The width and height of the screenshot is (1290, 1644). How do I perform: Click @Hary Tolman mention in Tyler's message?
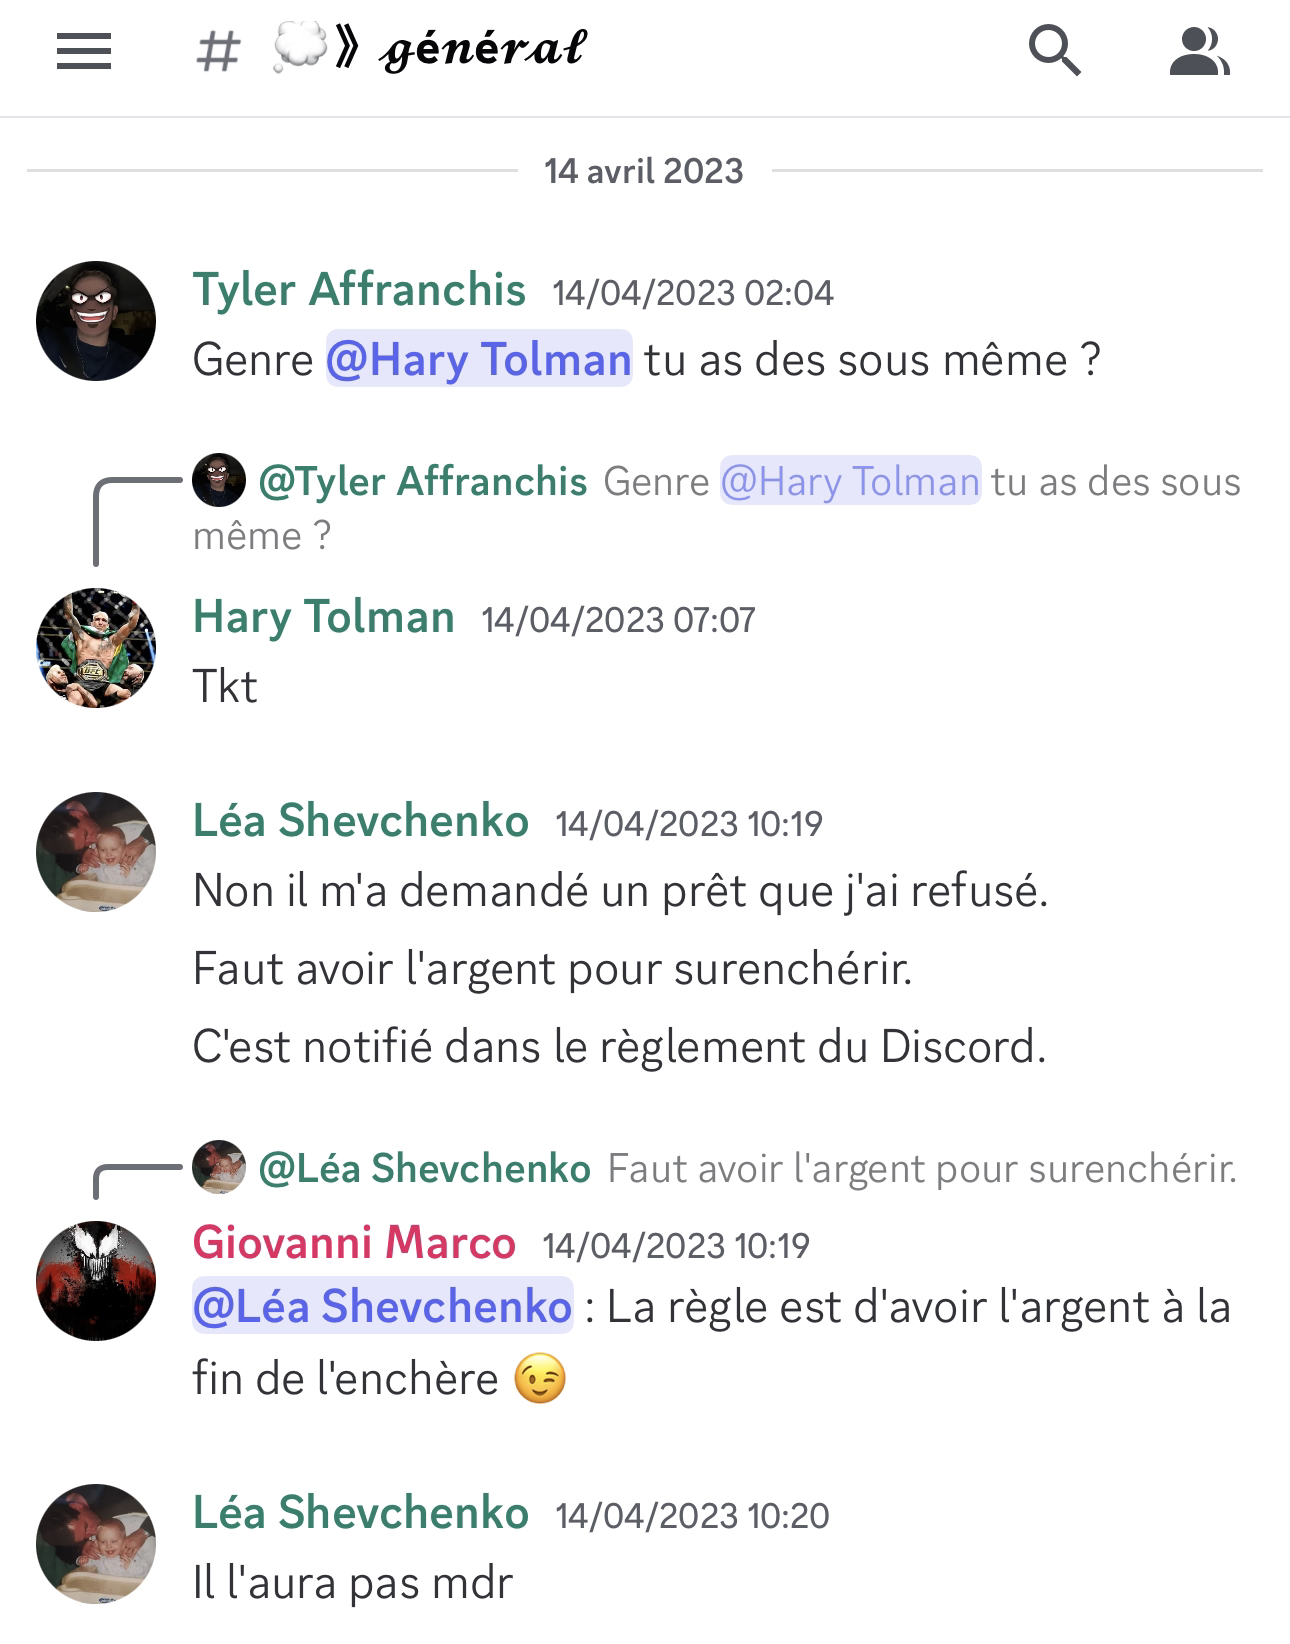pyautogui.click(x=479, y=359)
